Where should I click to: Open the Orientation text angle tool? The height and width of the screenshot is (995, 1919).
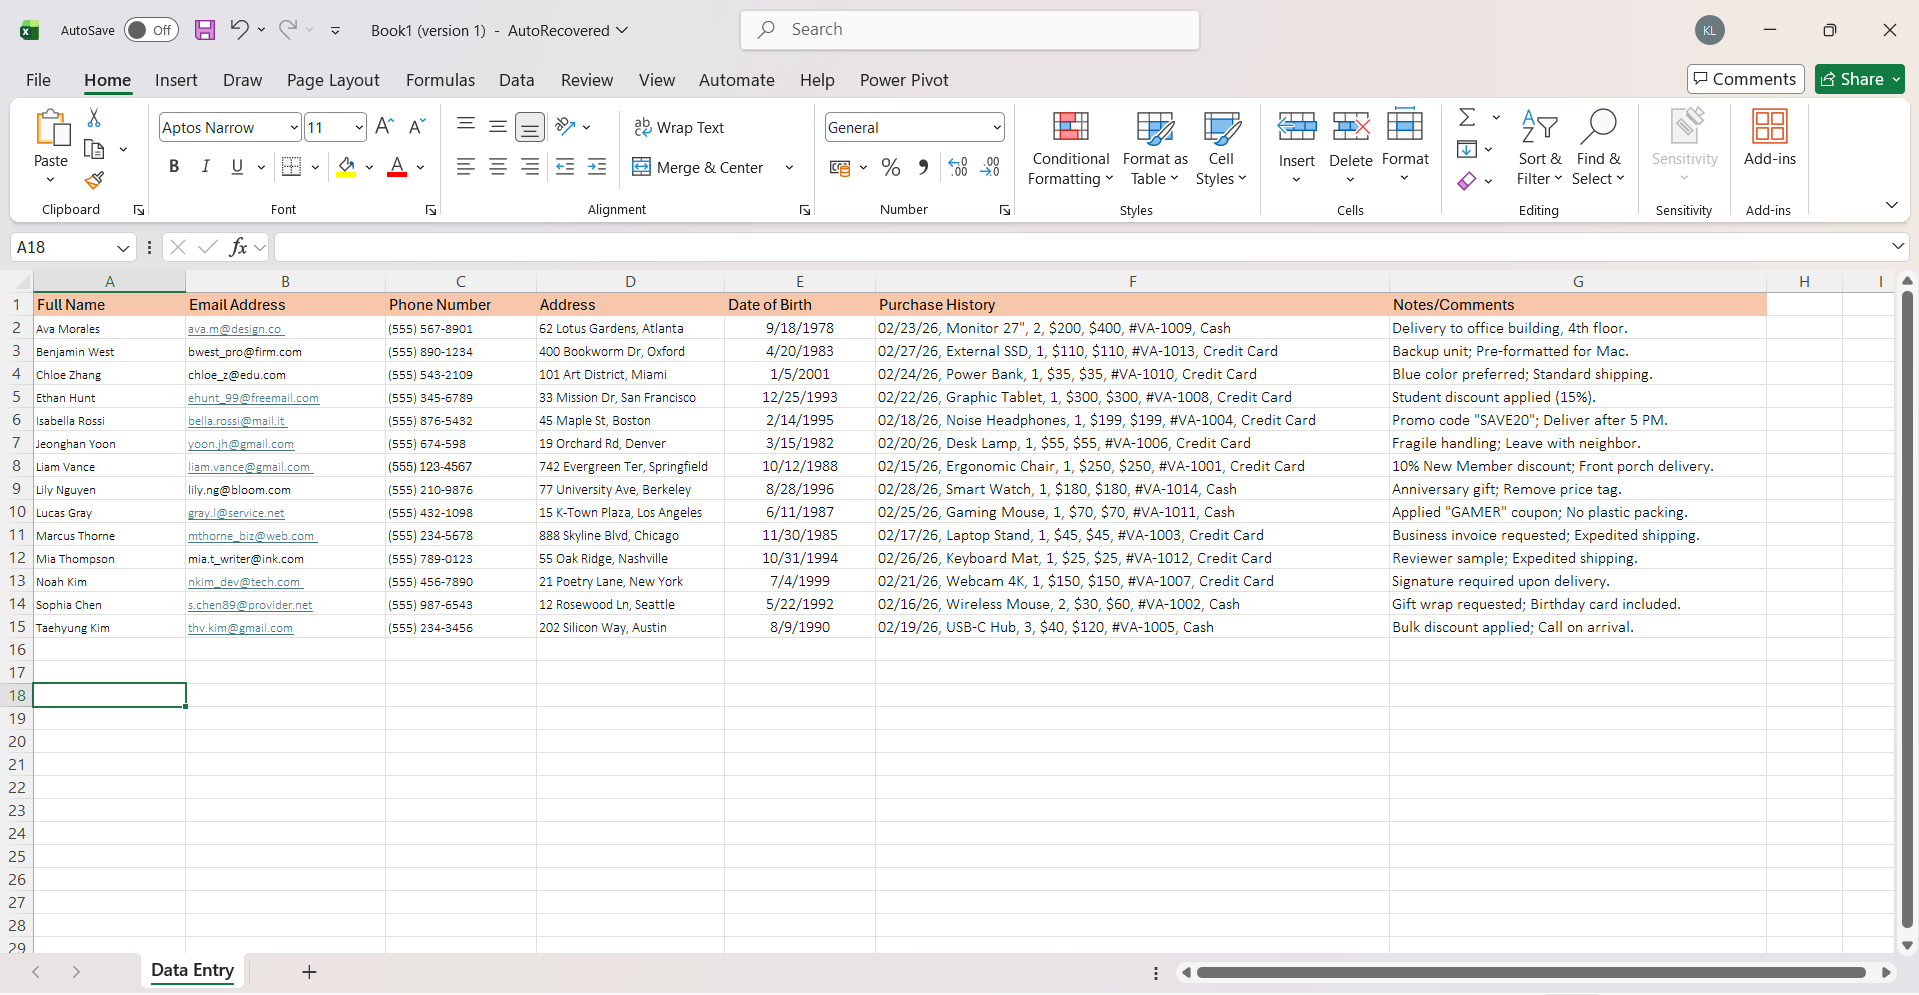tap(566, 127)
